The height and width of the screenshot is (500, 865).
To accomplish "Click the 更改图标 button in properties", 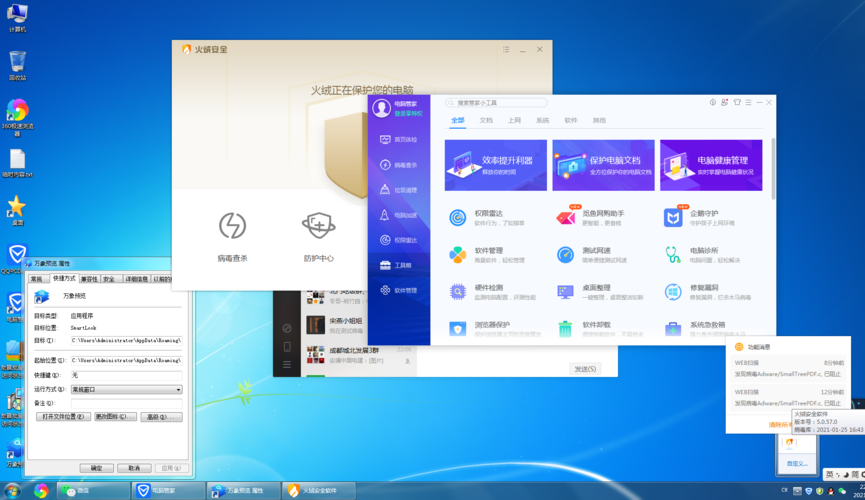I will click(115, 417).
